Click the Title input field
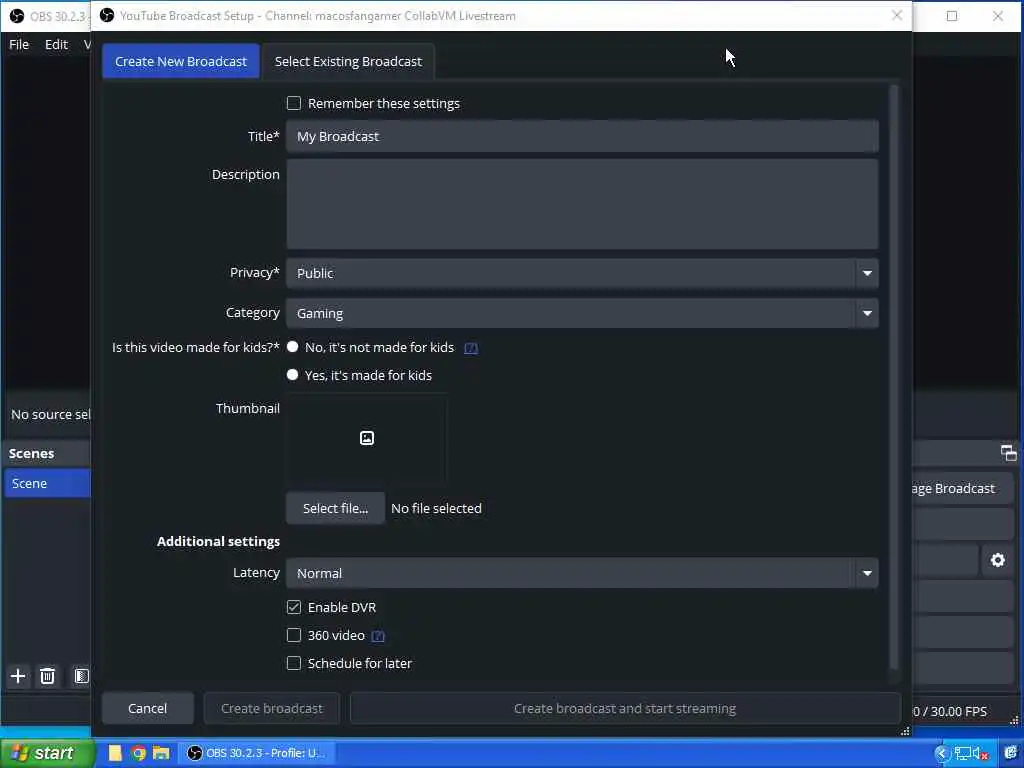 click(582, 136)
